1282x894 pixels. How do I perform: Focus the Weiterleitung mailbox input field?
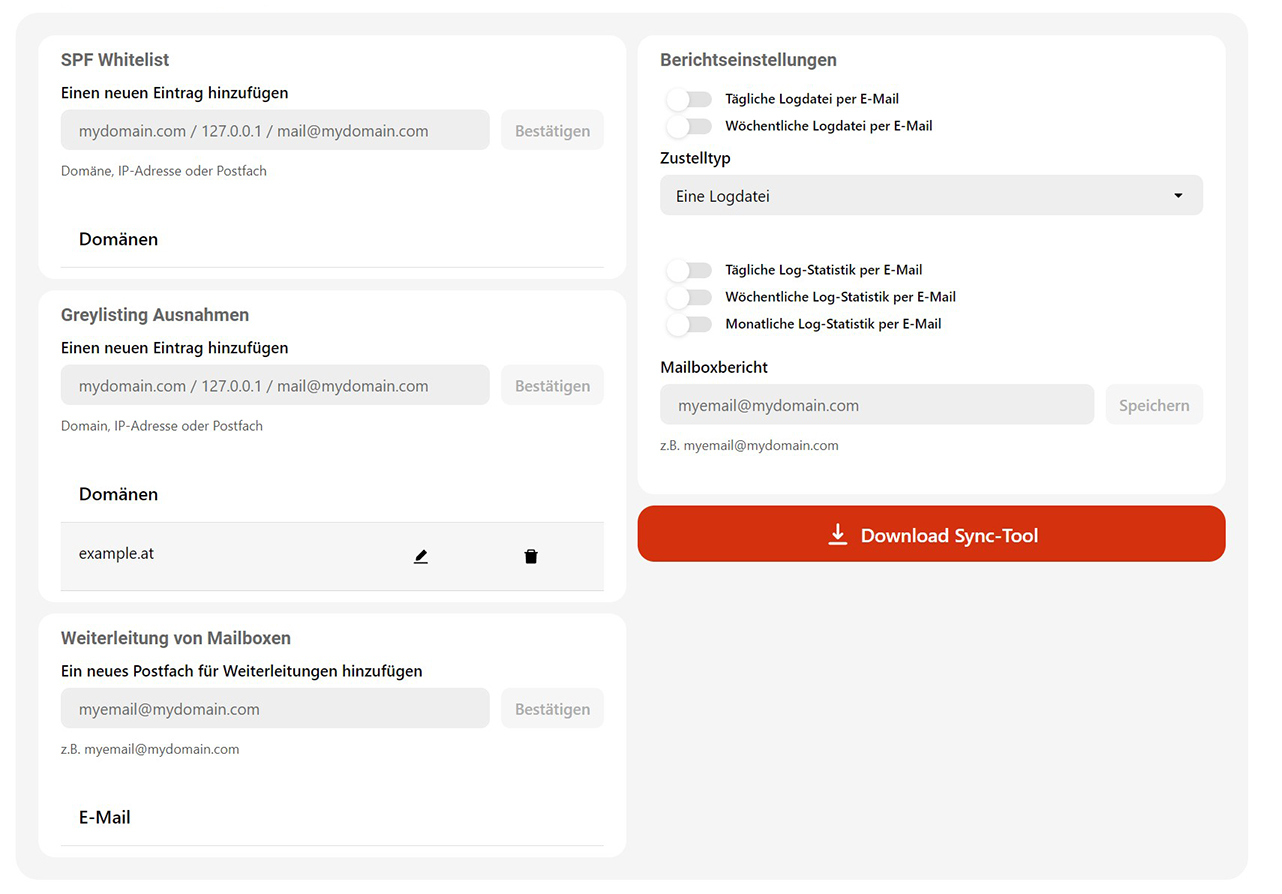(x=275, y=709)
